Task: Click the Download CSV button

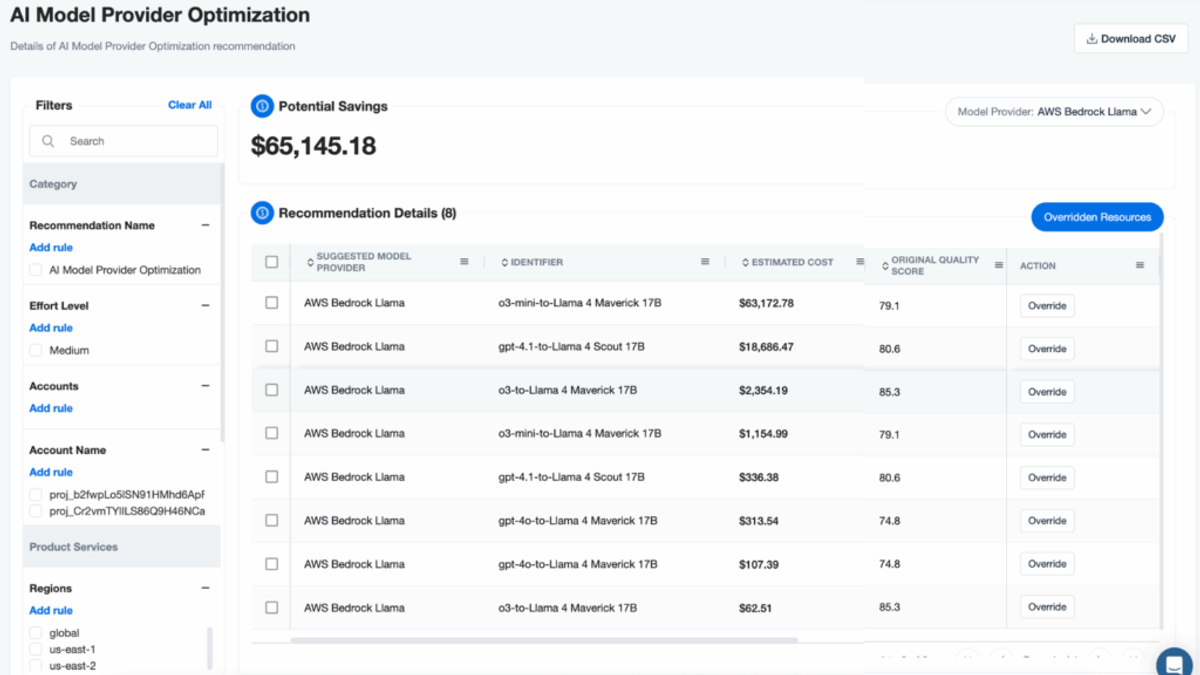Action: [x=1131, y=39]
